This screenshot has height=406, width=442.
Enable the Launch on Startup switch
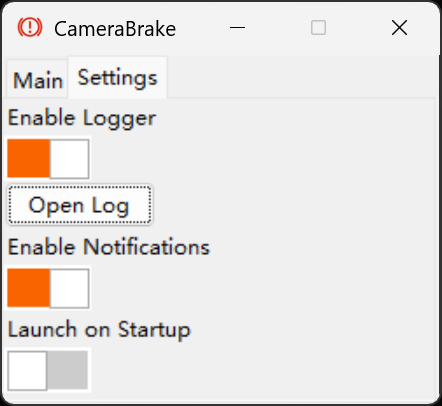click(48, 370)
